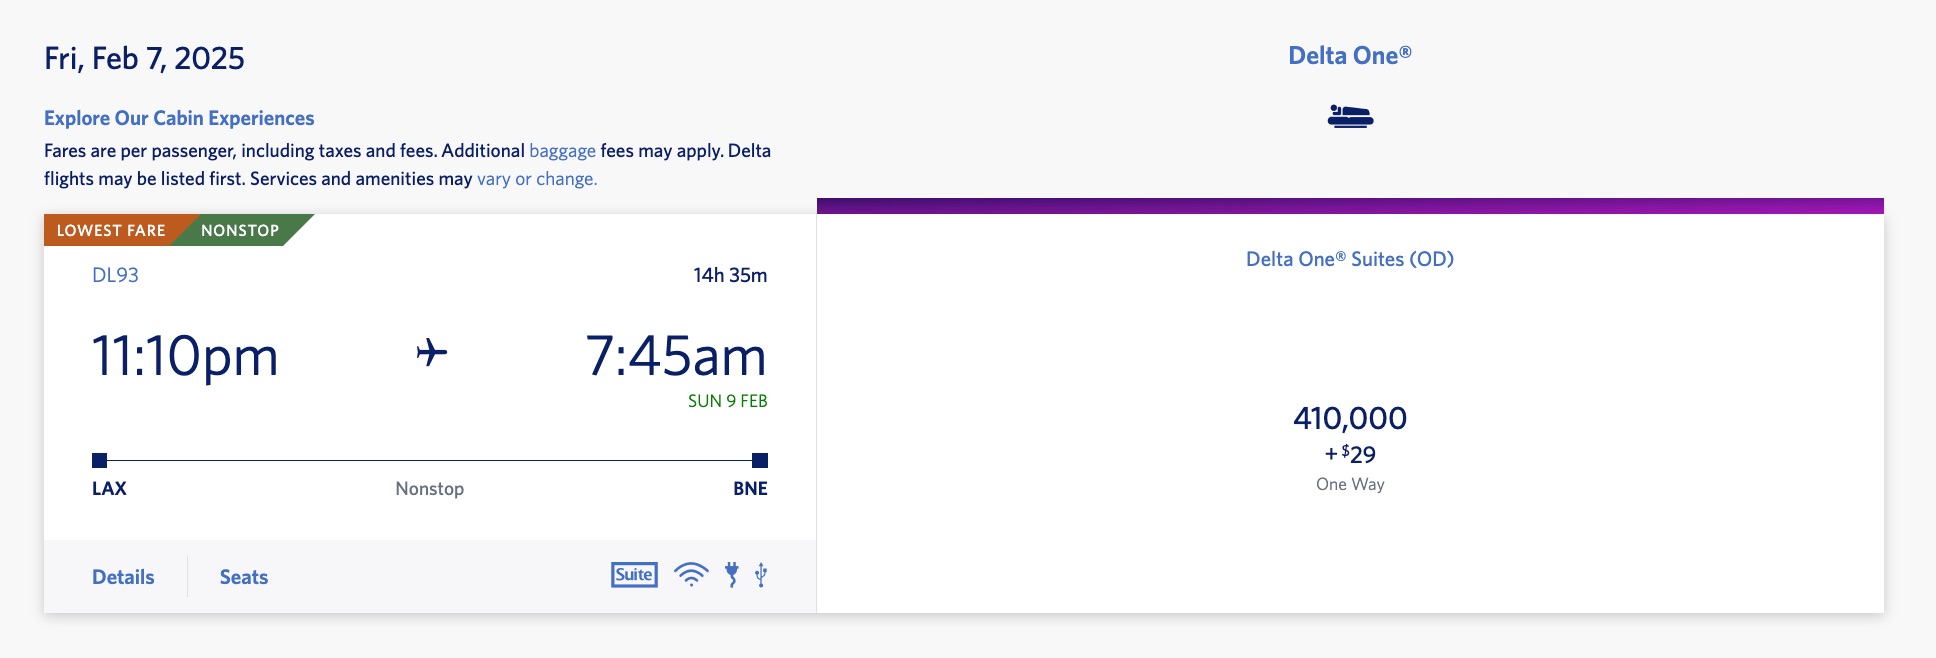This screenshot has width=1936, height=658.
Task: Click the BNE arrival square marker
Action: (x=761, y=461)
